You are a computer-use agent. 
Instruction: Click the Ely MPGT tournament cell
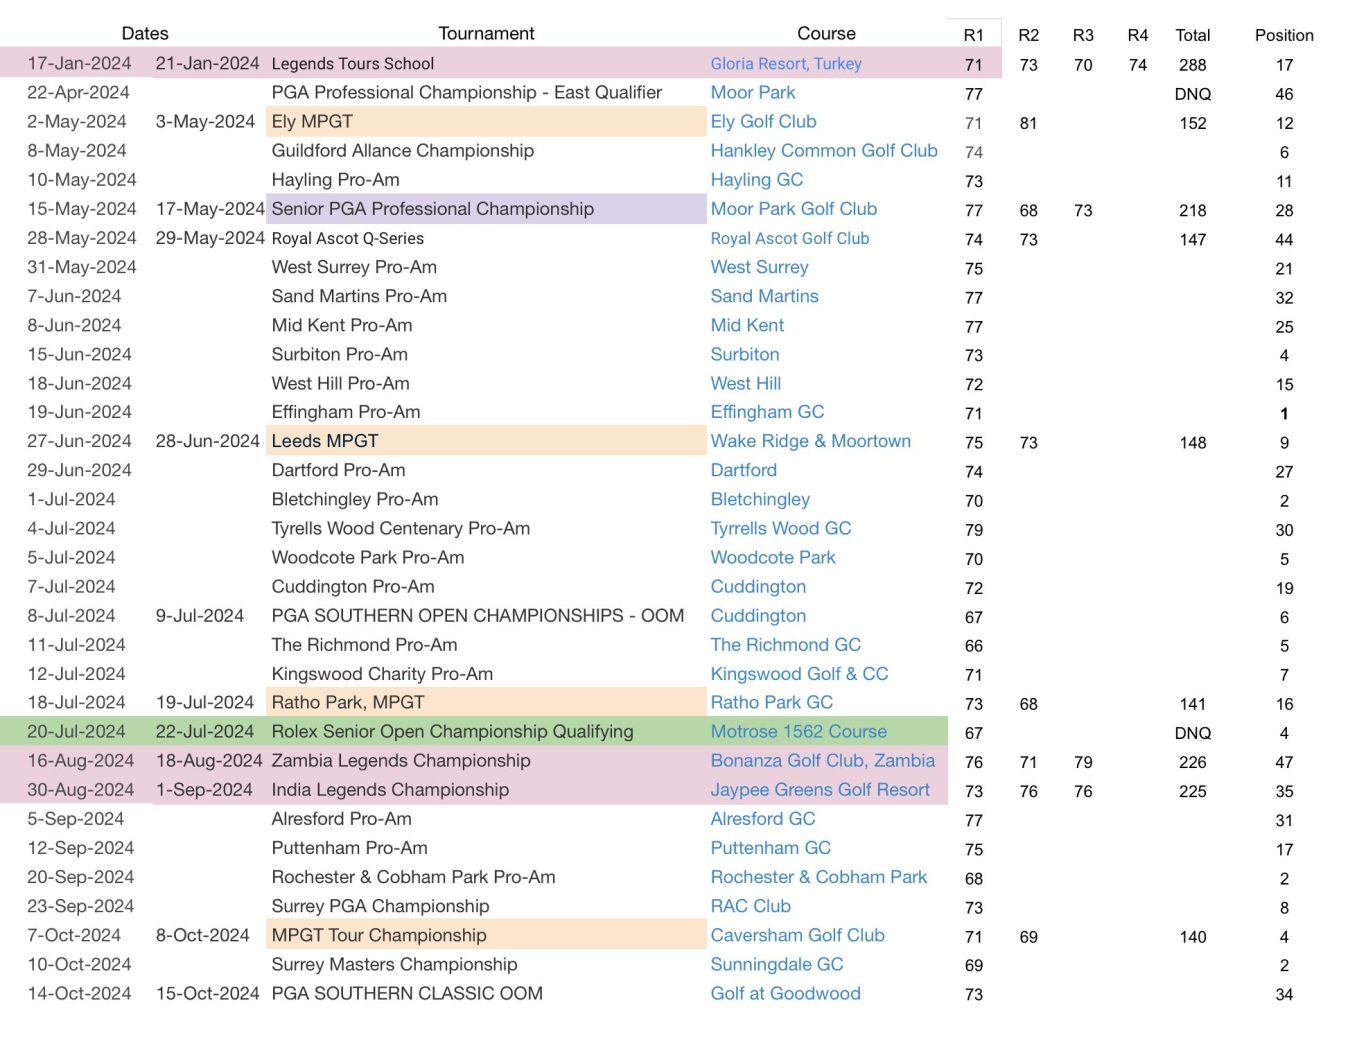[x=487, y=121]
